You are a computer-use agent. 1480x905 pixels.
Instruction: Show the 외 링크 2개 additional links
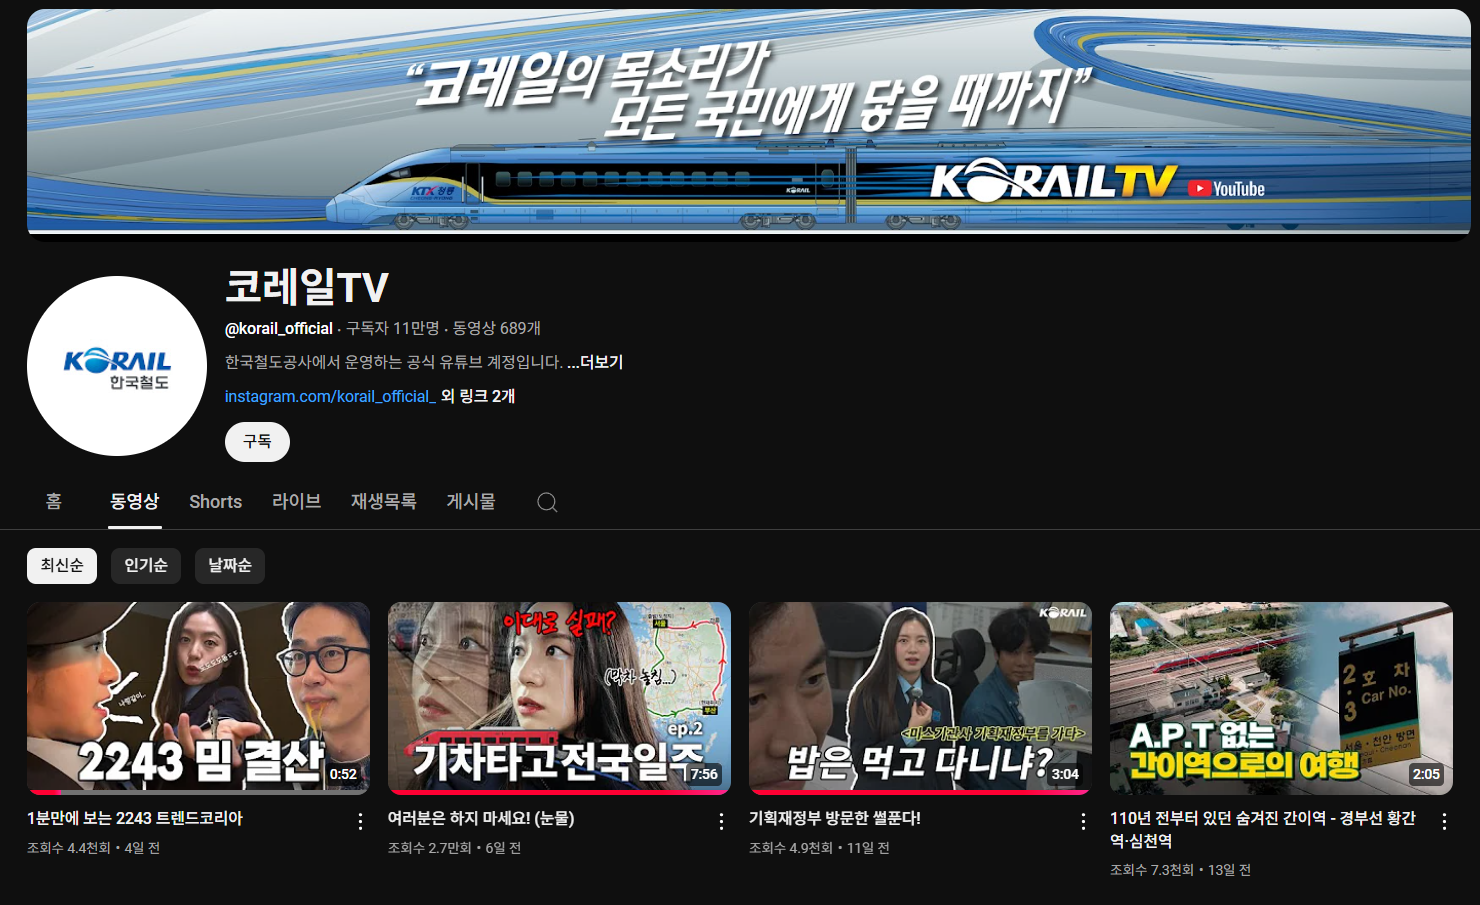click(x=478, y=396)
